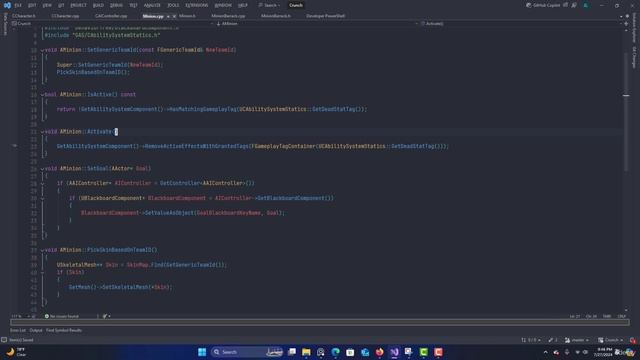
Task: Pin the Minion.cpp tab
Action: click(168, 16)
